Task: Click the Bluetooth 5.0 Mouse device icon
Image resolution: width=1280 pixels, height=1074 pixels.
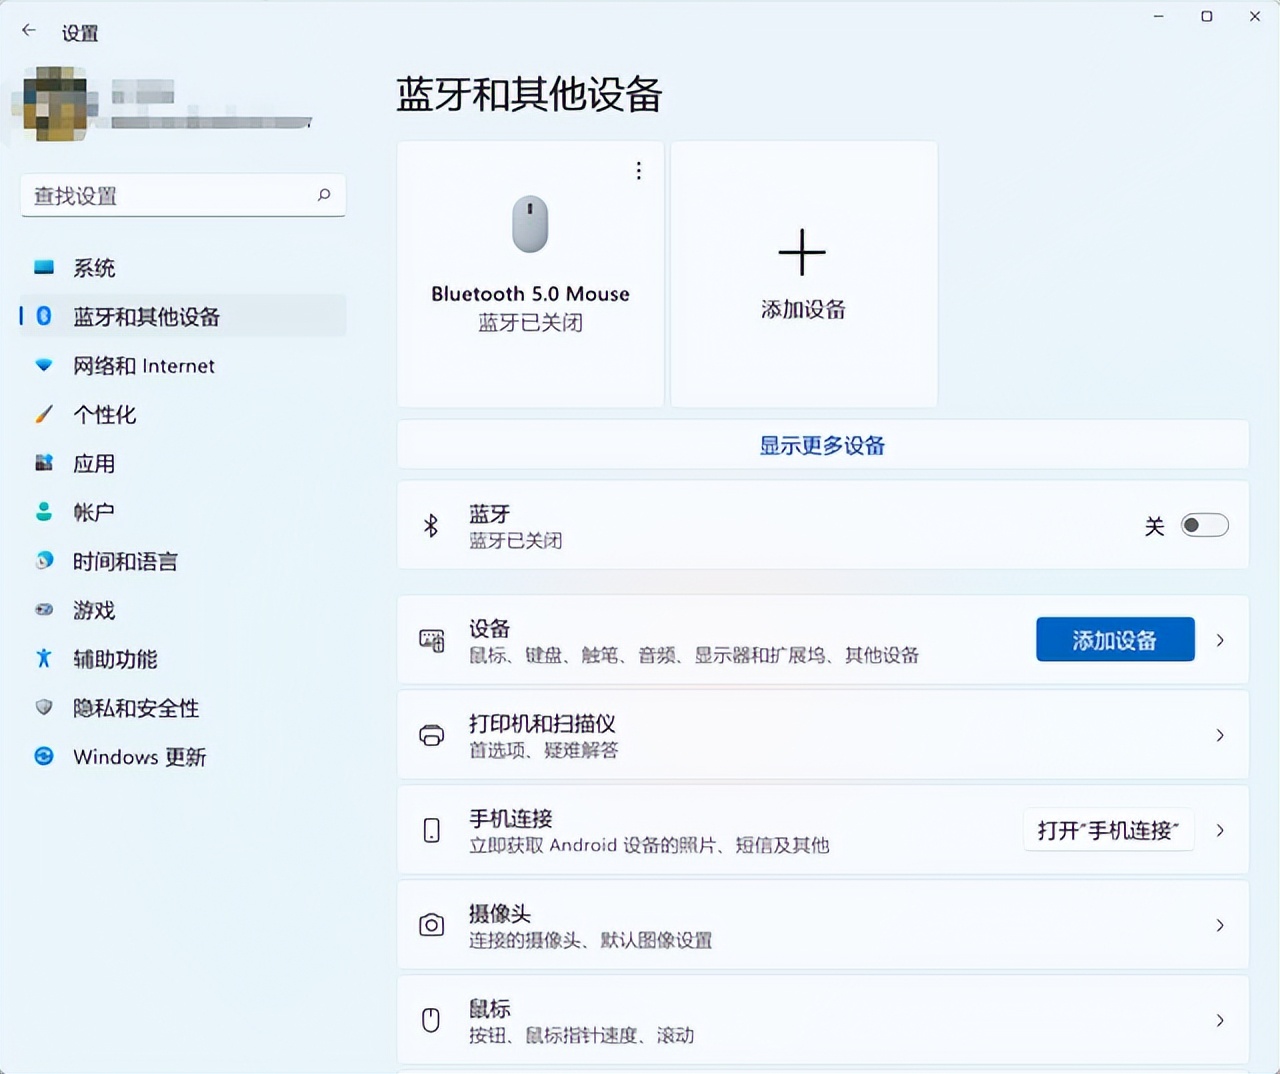Action: (x=530, y=225)
